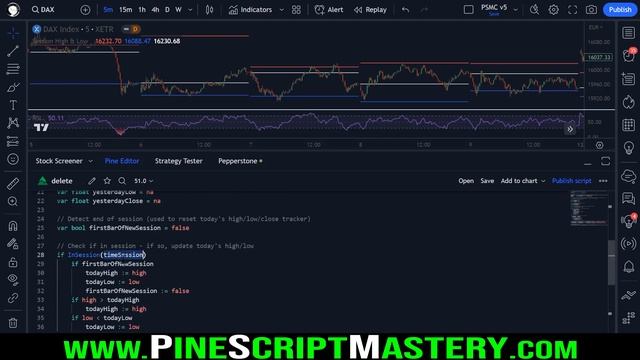Switch to the Strategy Tester tab

pos(178,161)
